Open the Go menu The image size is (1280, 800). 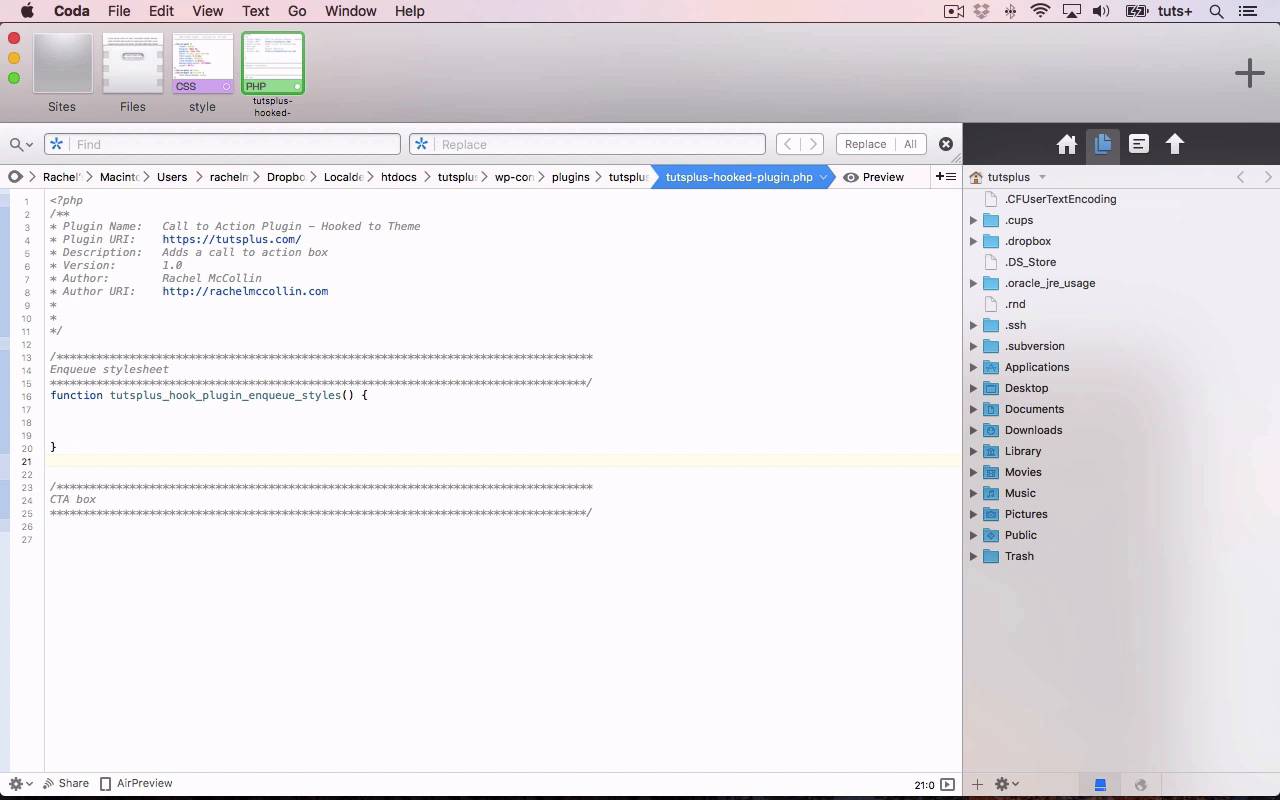tap(297, 11)
